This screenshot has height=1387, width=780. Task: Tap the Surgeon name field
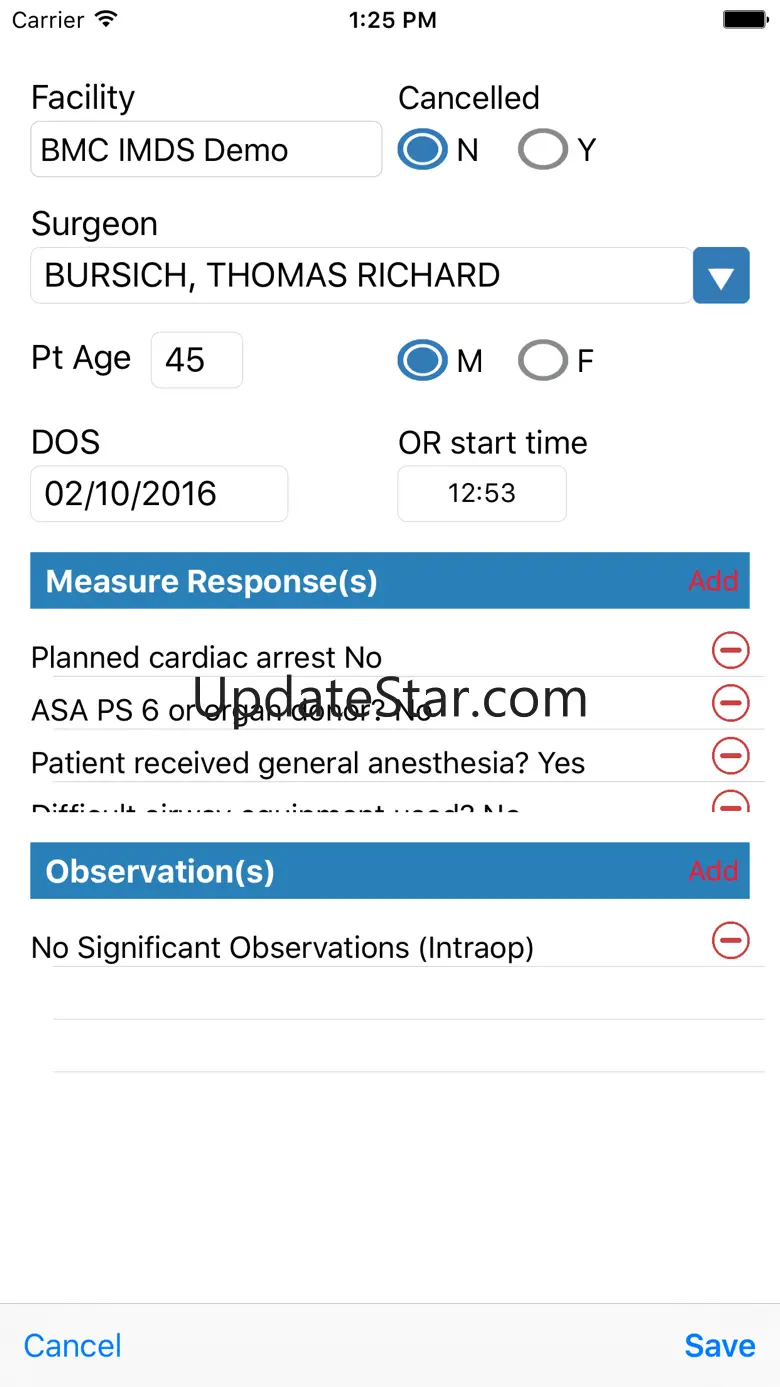(361, 275)
